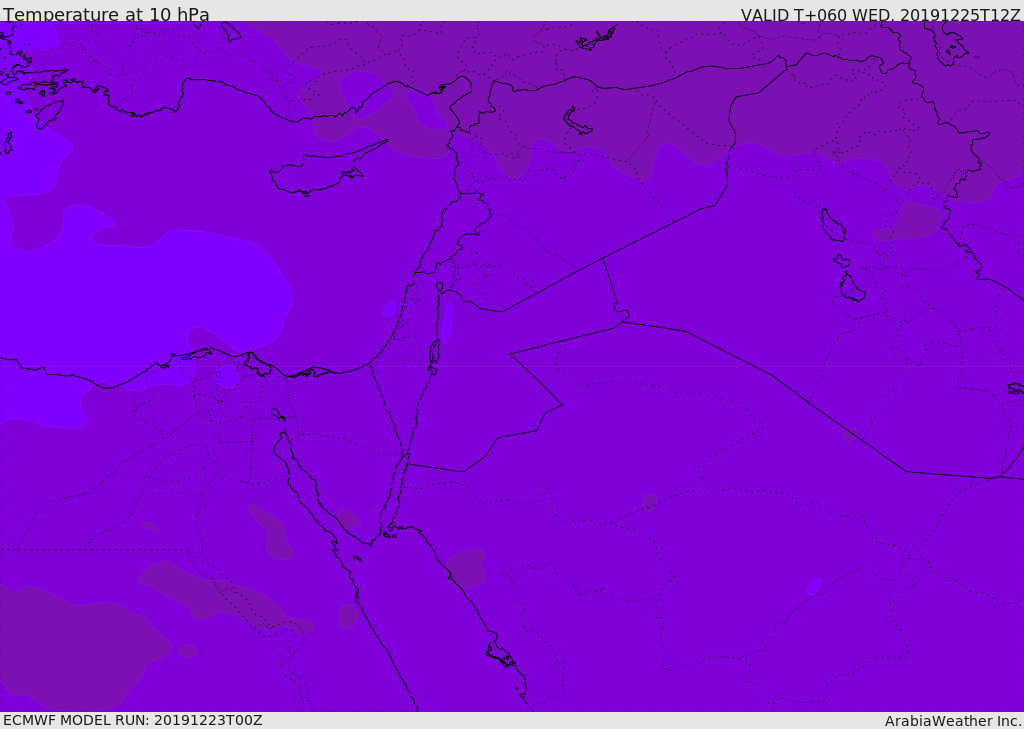Pick the dark purple patch in the southwest corner
This screenshot has width=1024, height=729.
pyautogui.click(x=78, y=647)
